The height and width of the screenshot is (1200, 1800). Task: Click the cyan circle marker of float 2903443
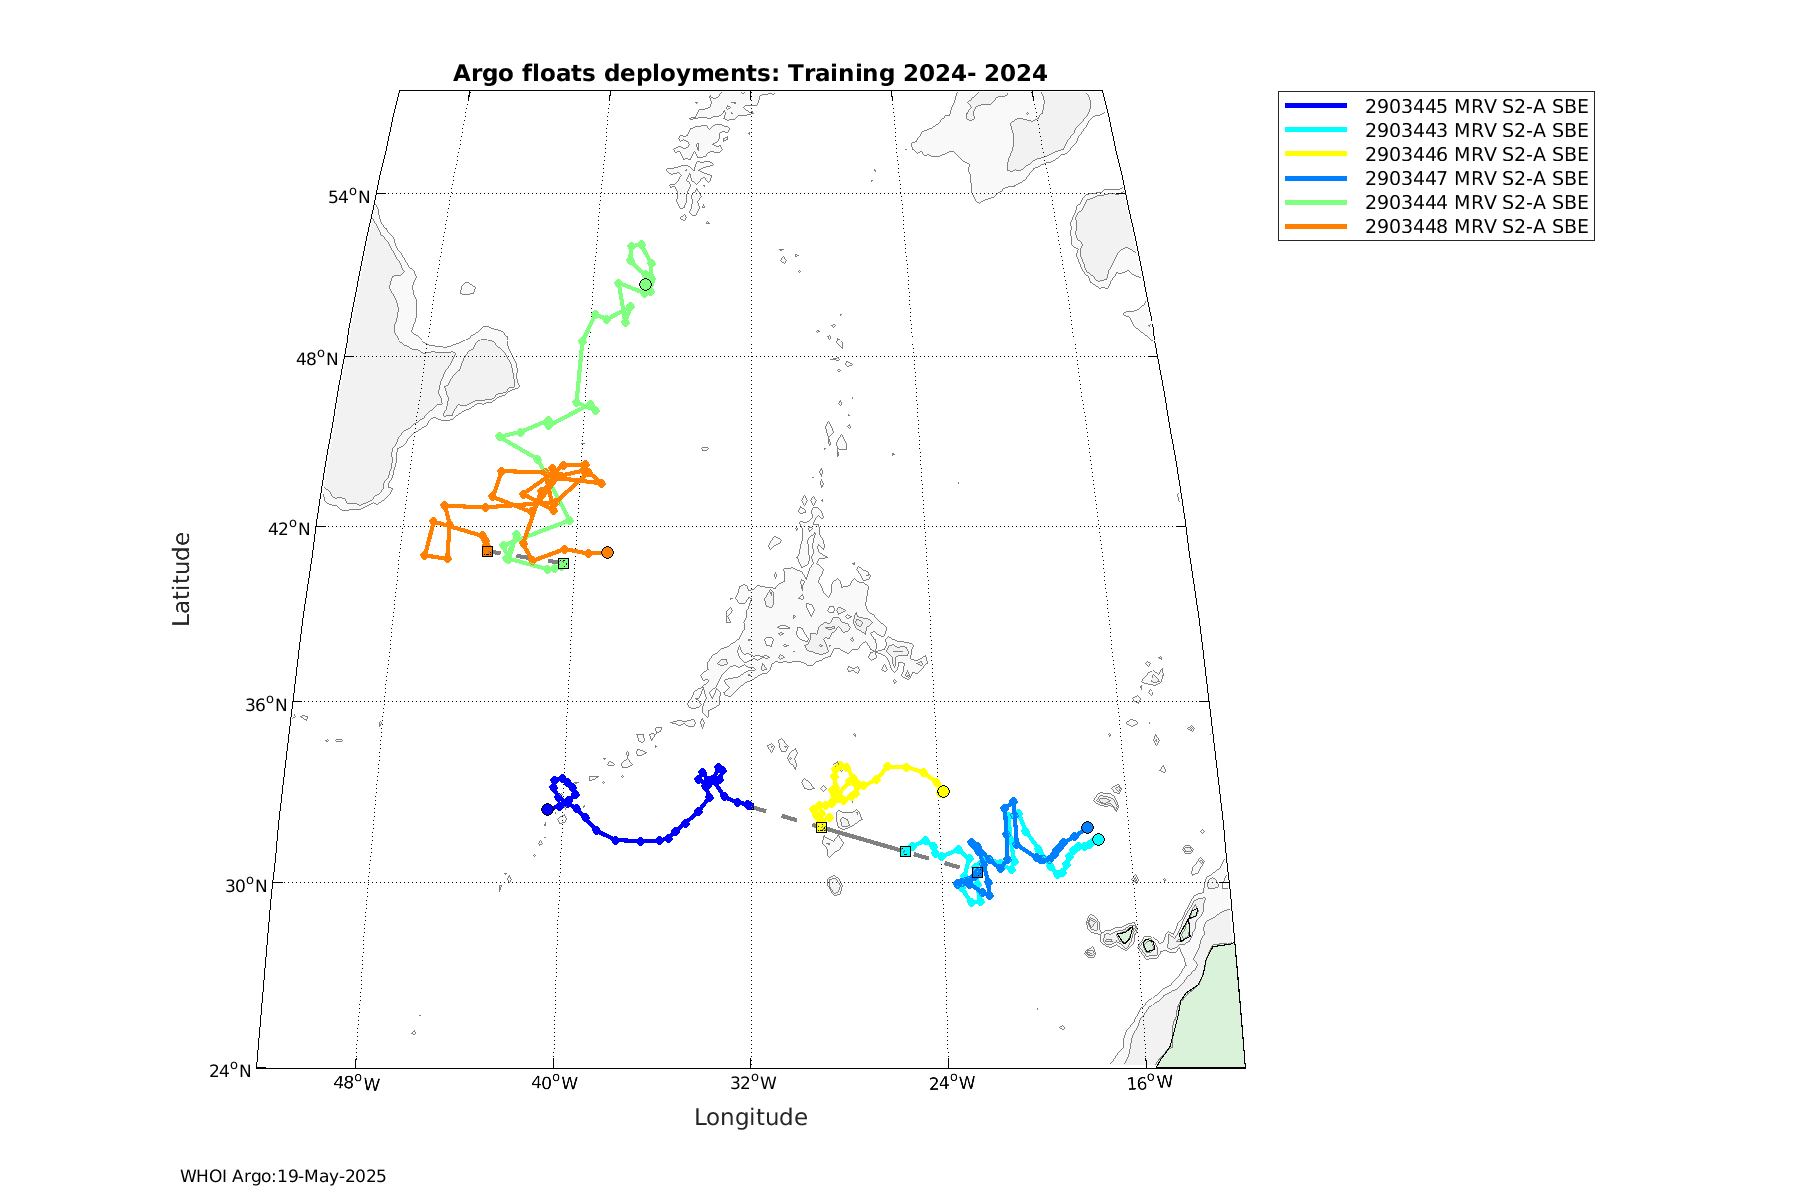[1098, 840]
